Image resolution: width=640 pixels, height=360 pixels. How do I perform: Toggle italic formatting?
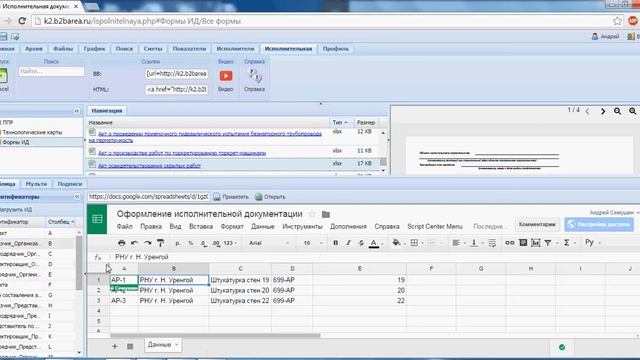(x=348, y=243)
